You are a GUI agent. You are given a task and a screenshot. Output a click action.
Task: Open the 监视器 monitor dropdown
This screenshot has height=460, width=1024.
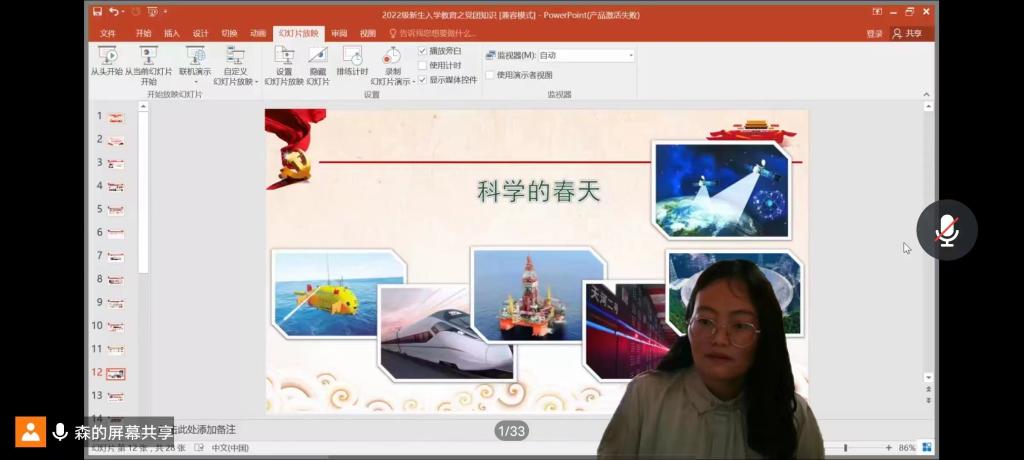(x=630, y=56)
